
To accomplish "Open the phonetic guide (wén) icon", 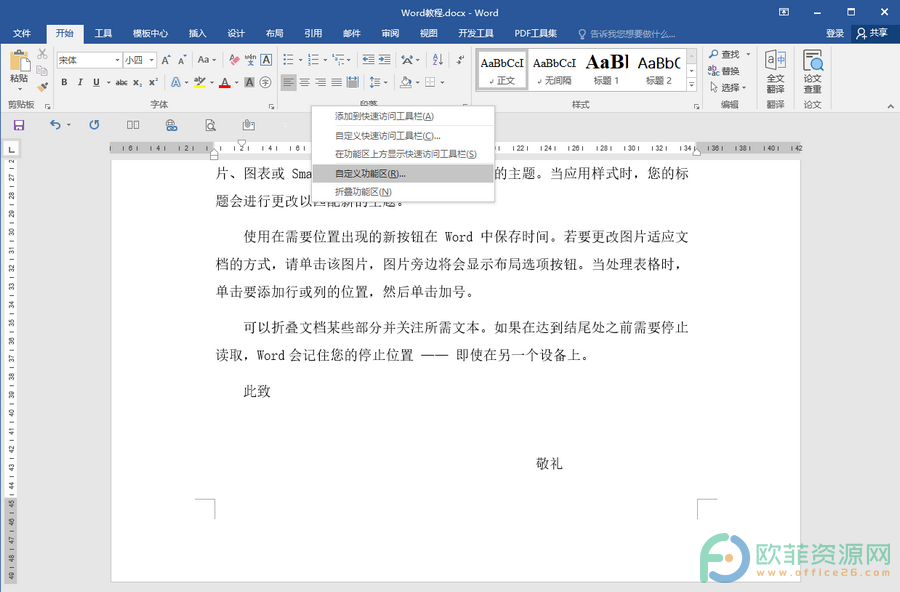I will [250, 60].
